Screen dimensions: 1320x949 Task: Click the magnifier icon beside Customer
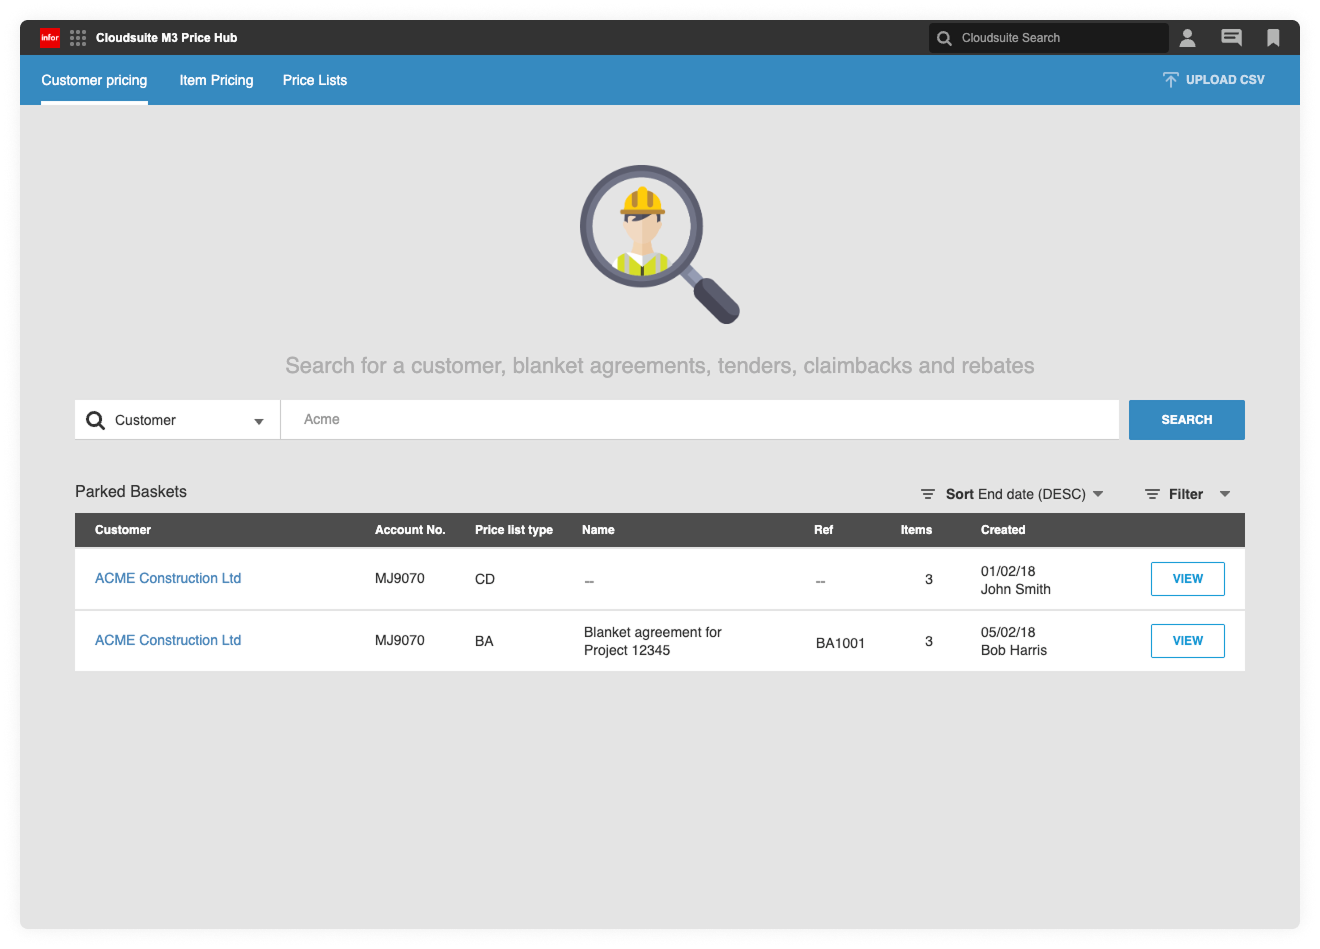(96, 420)
